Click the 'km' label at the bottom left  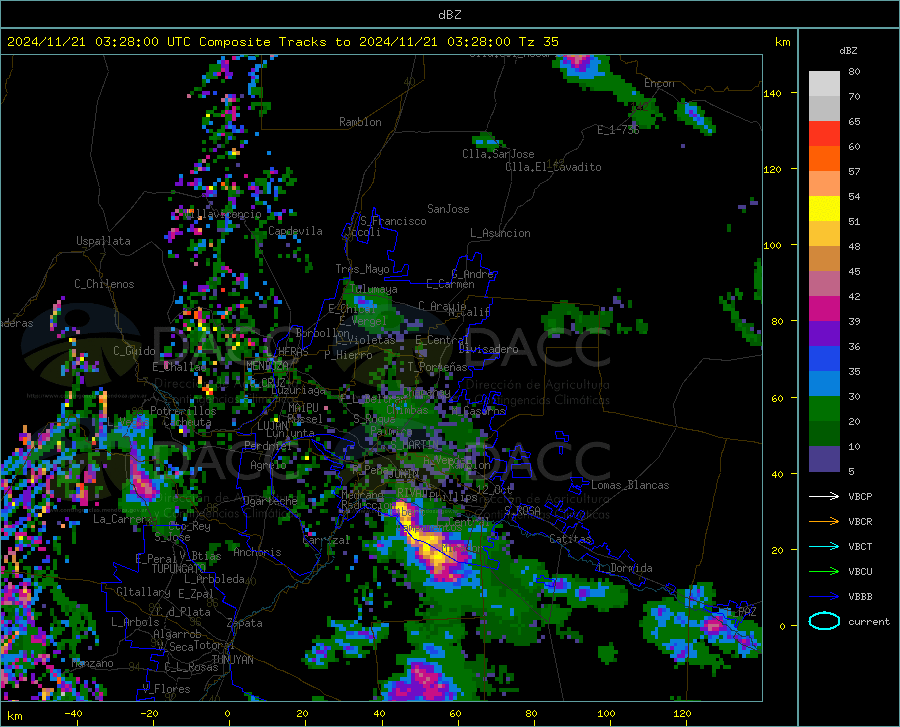pyautogui.click(x=14, y=716)
